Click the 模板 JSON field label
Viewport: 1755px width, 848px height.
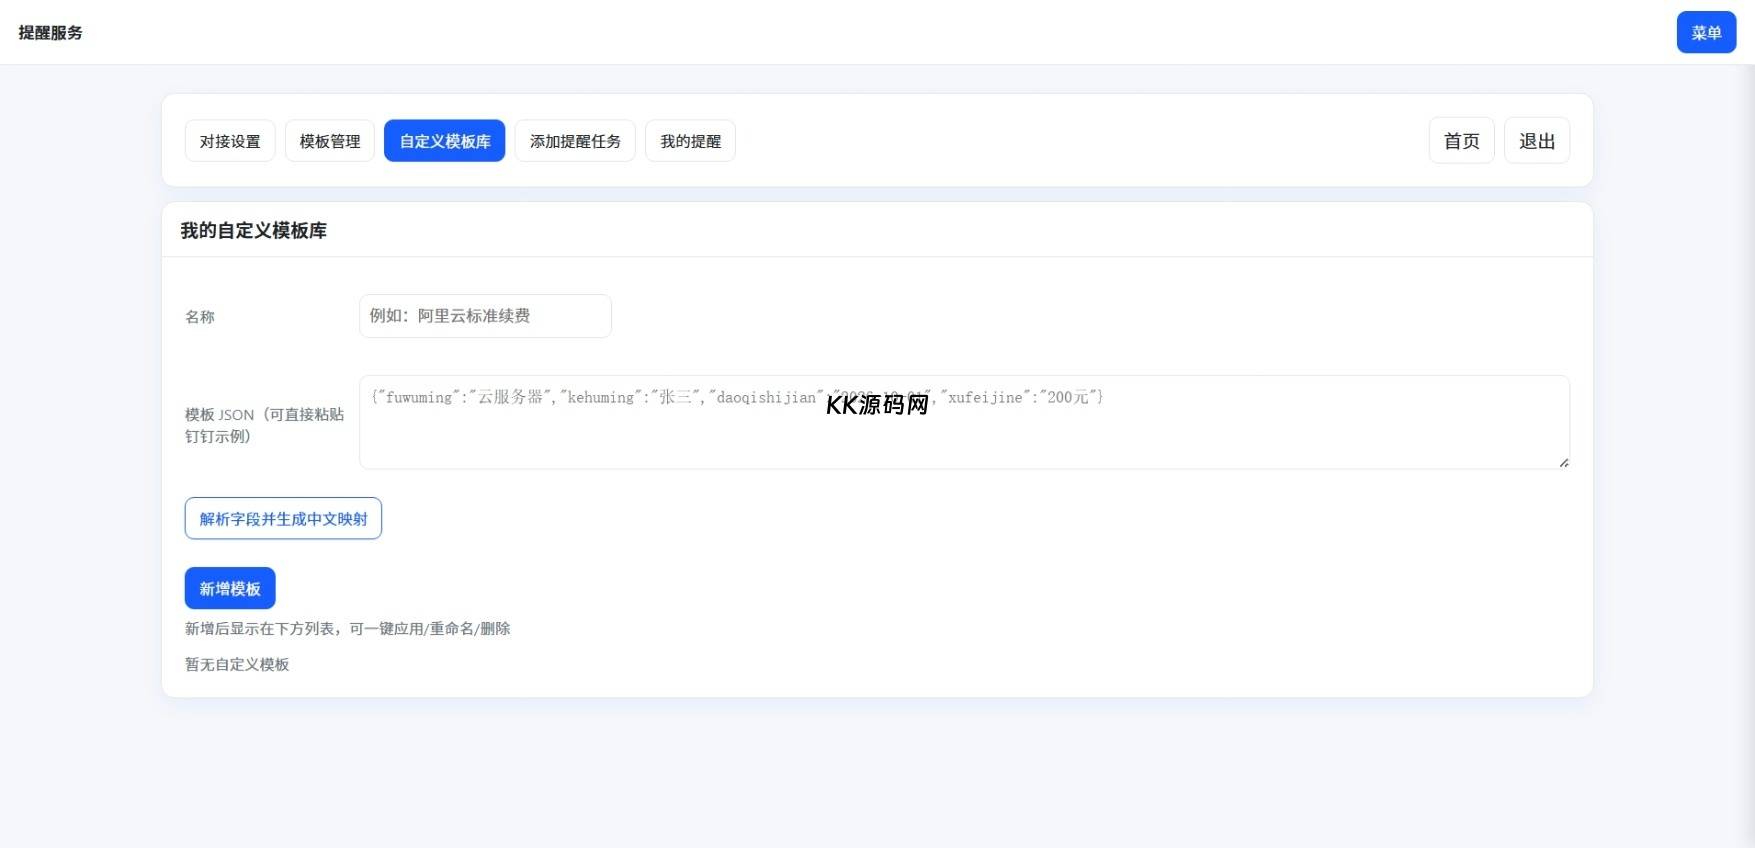point(264,425)
